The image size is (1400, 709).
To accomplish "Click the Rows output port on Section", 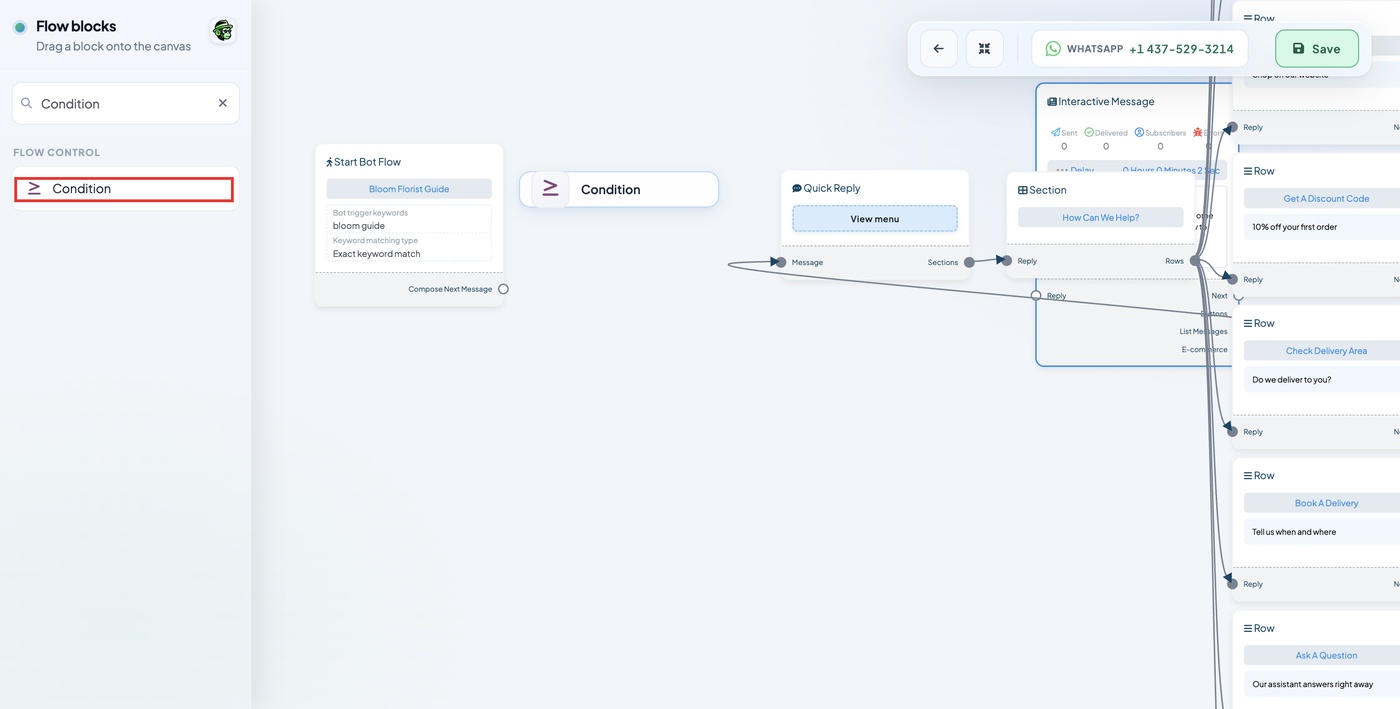I will [x=1195, y=261].
